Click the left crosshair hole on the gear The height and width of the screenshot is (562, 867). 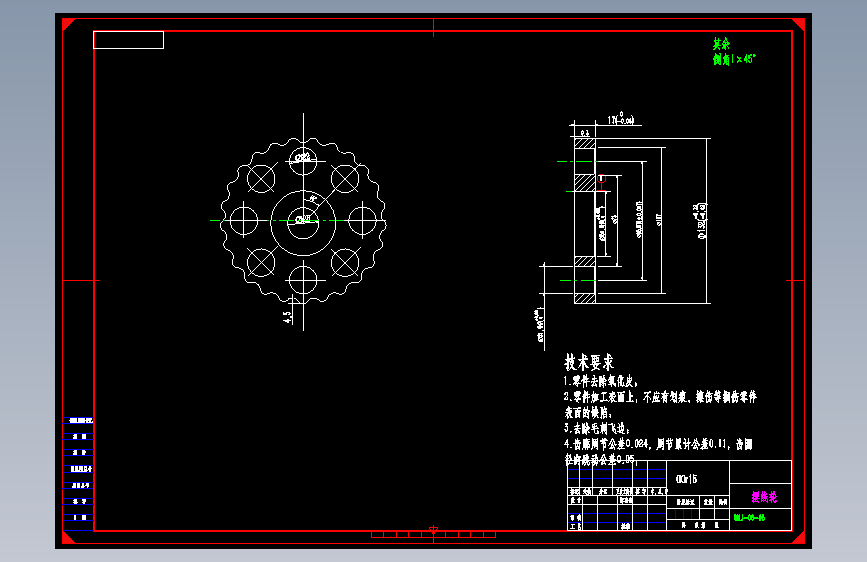(243, 220)
